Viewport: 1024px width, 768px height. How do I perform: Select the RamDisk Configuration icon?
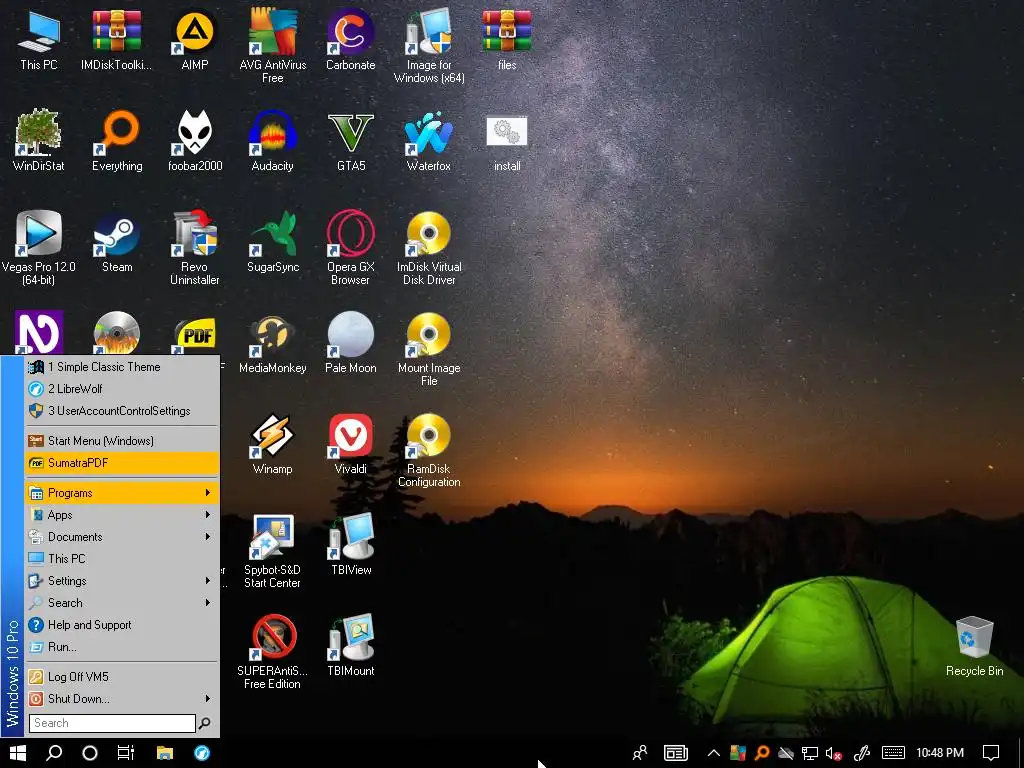[x=429, y=449]
